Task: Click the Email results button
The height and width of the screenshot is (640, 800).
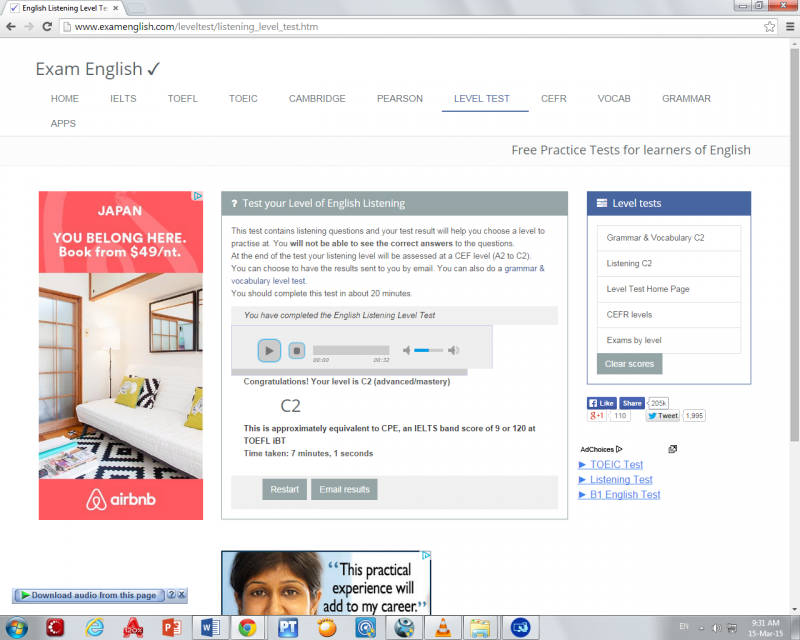Action: [x=344, y=489]
